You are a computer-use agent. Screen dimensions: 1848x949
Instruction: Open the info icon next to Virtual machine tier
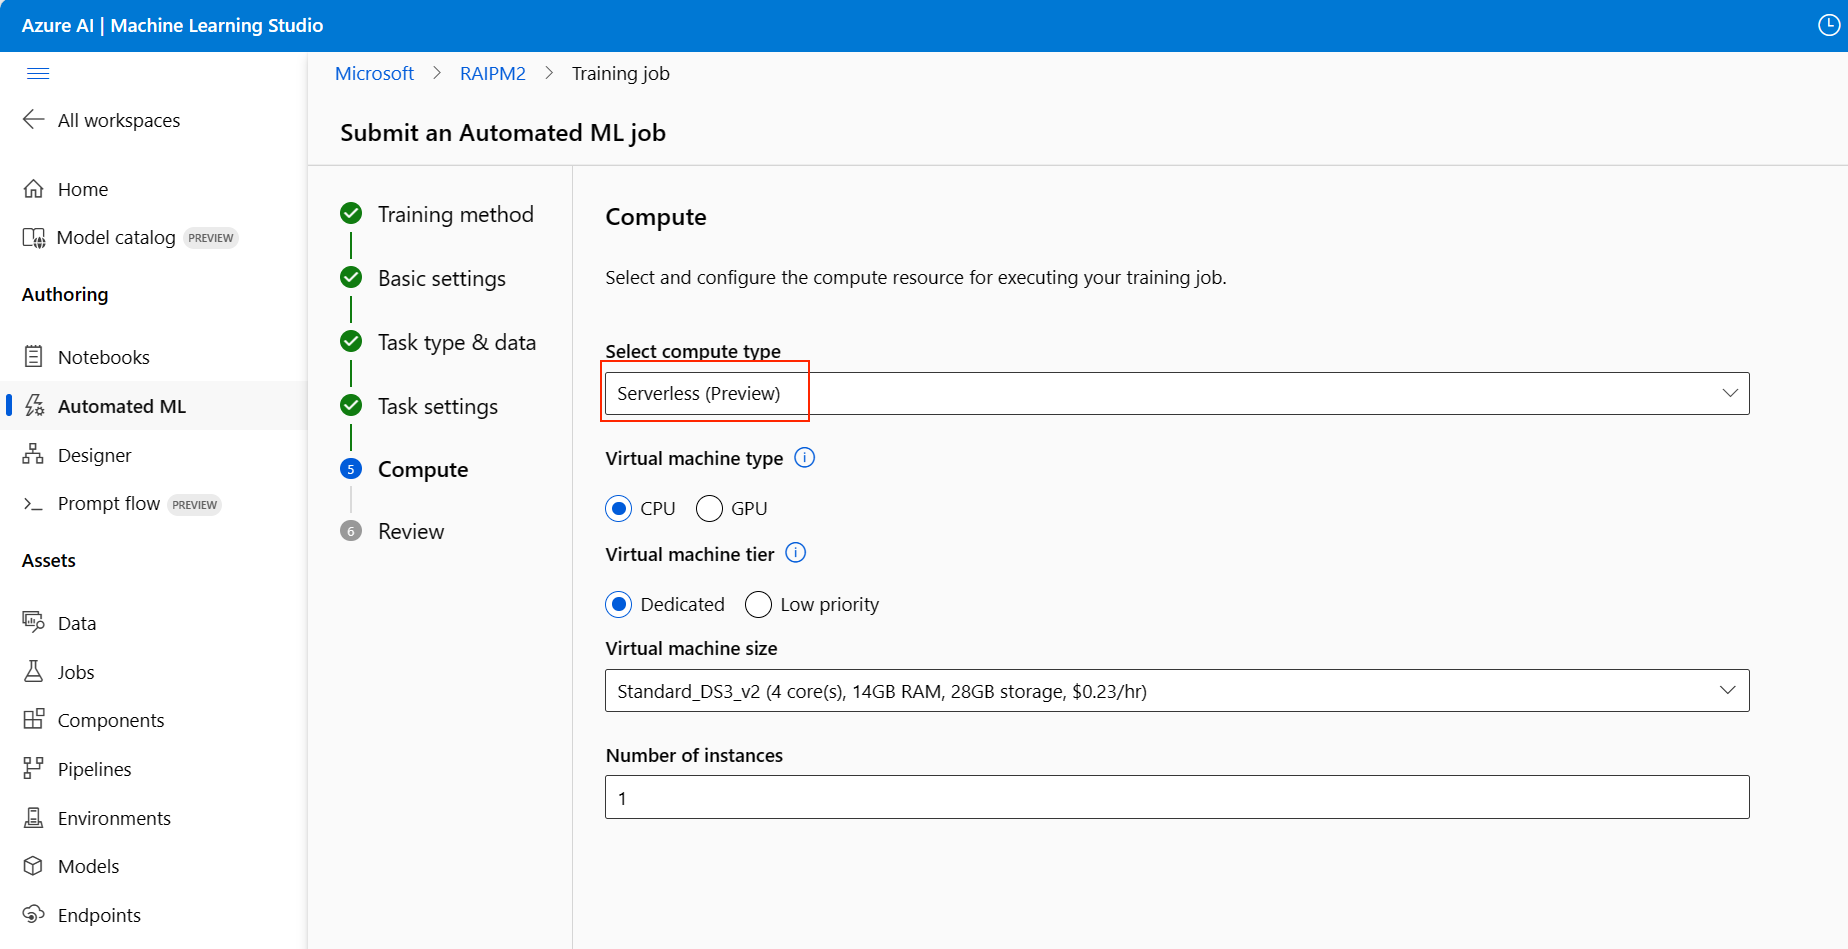click(796, 553)
